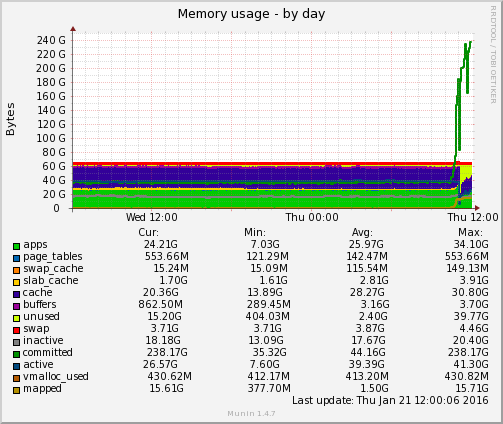Viewport: 503px width, 424px height.
Task: Click the gray inactive legend swatch
Action: pyautogui.click(x=16, y=342)
